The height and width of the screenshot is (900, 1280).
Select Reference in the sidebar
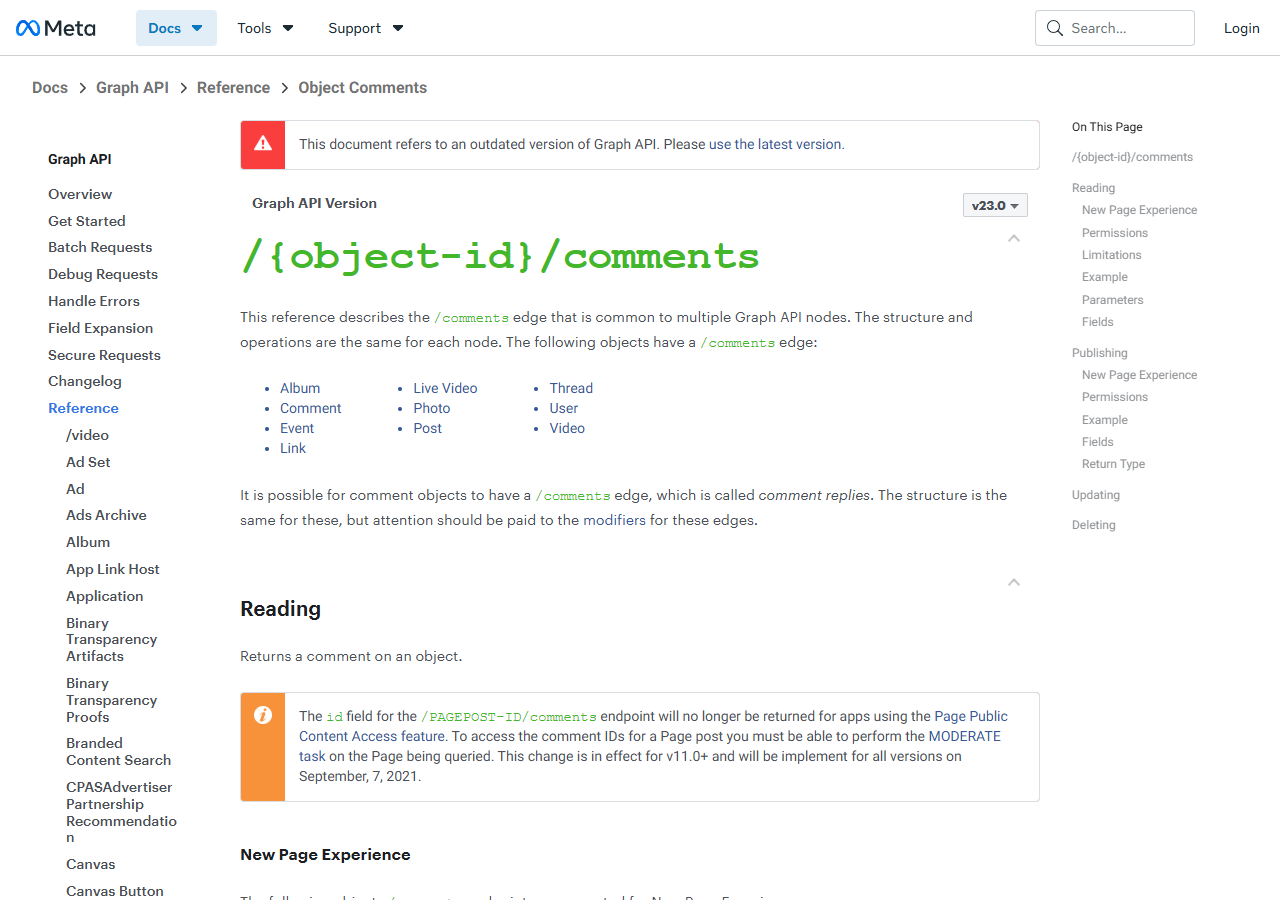tap(83, 408)
